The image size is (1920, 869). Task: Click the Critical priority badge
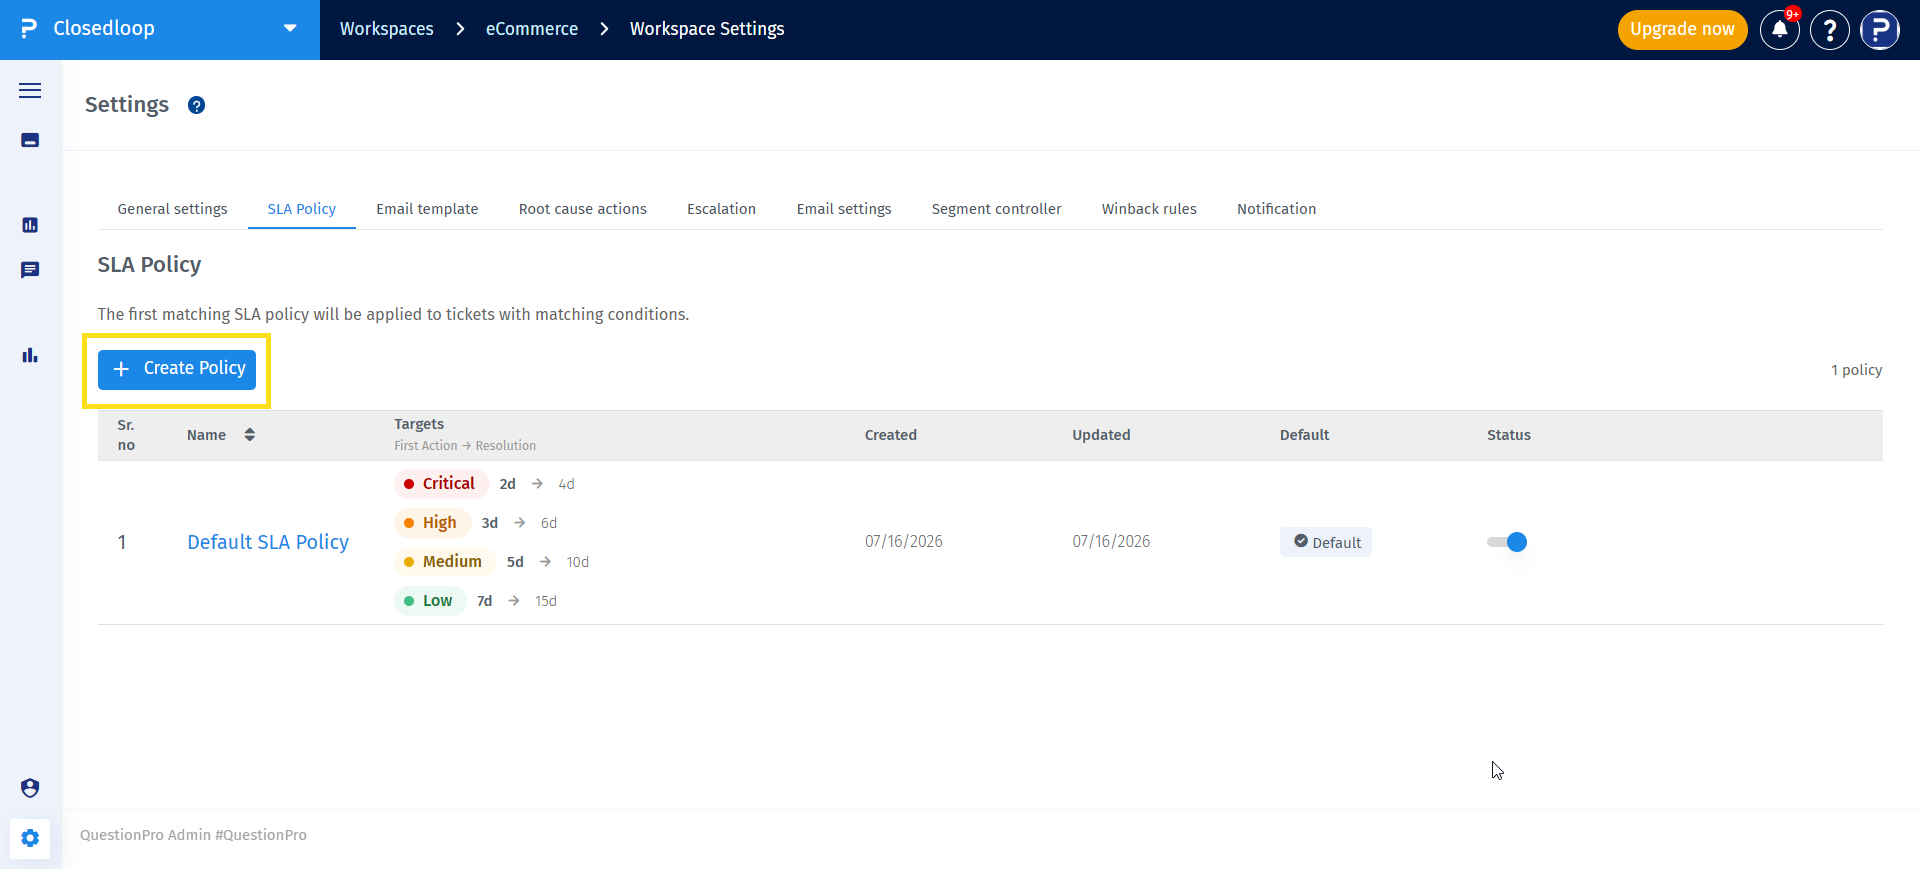click(441, 484)
